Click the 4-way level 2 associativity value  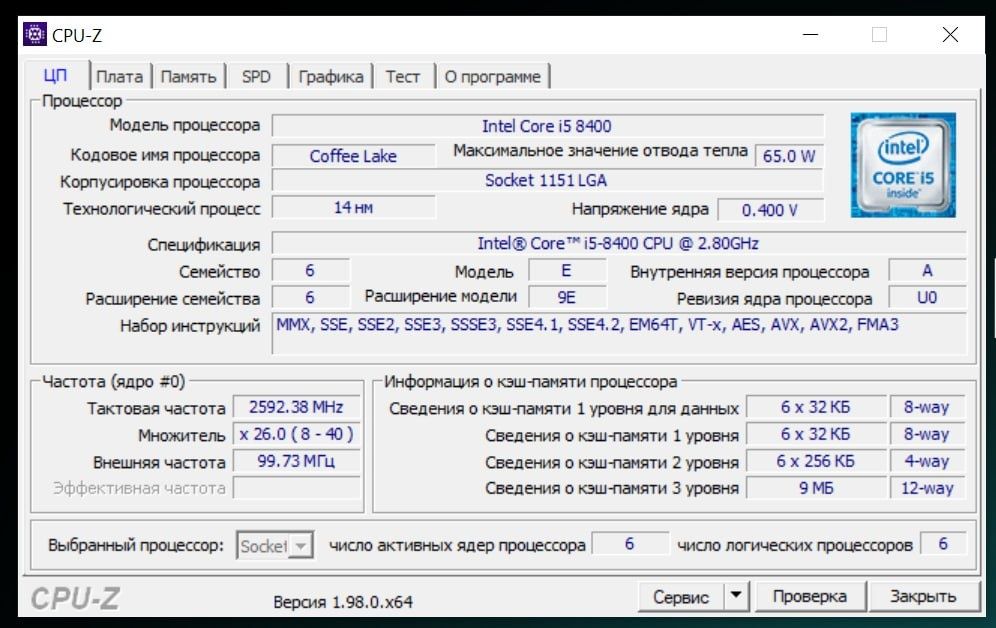pyautogui.click(x=927, y=460)
